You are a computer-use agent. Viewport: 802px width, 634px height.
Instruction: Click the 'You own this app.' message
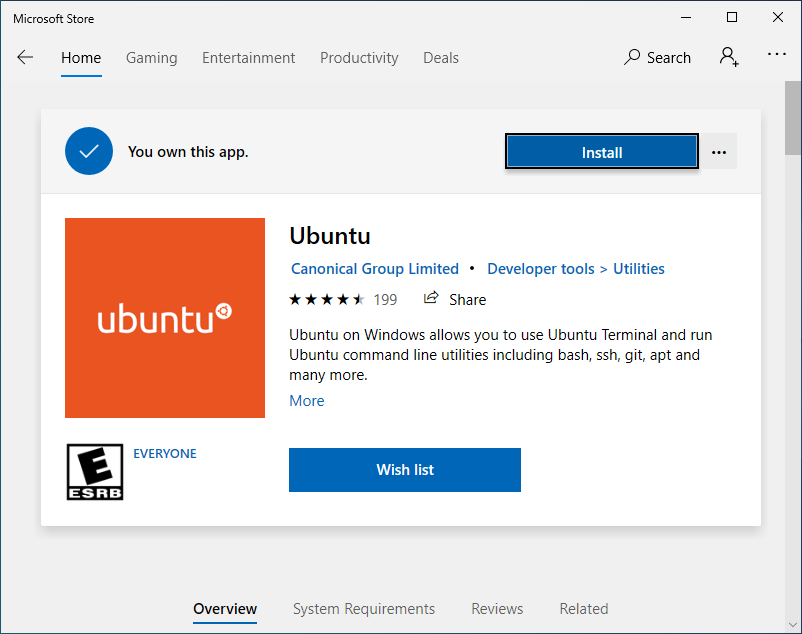(x=188, y=152)
